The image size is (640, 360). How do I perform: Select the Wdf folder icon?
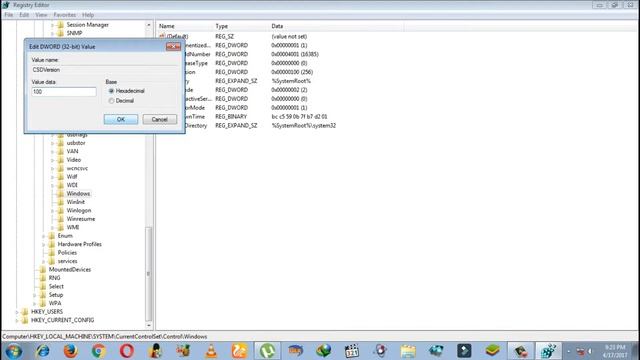(61, 177)
